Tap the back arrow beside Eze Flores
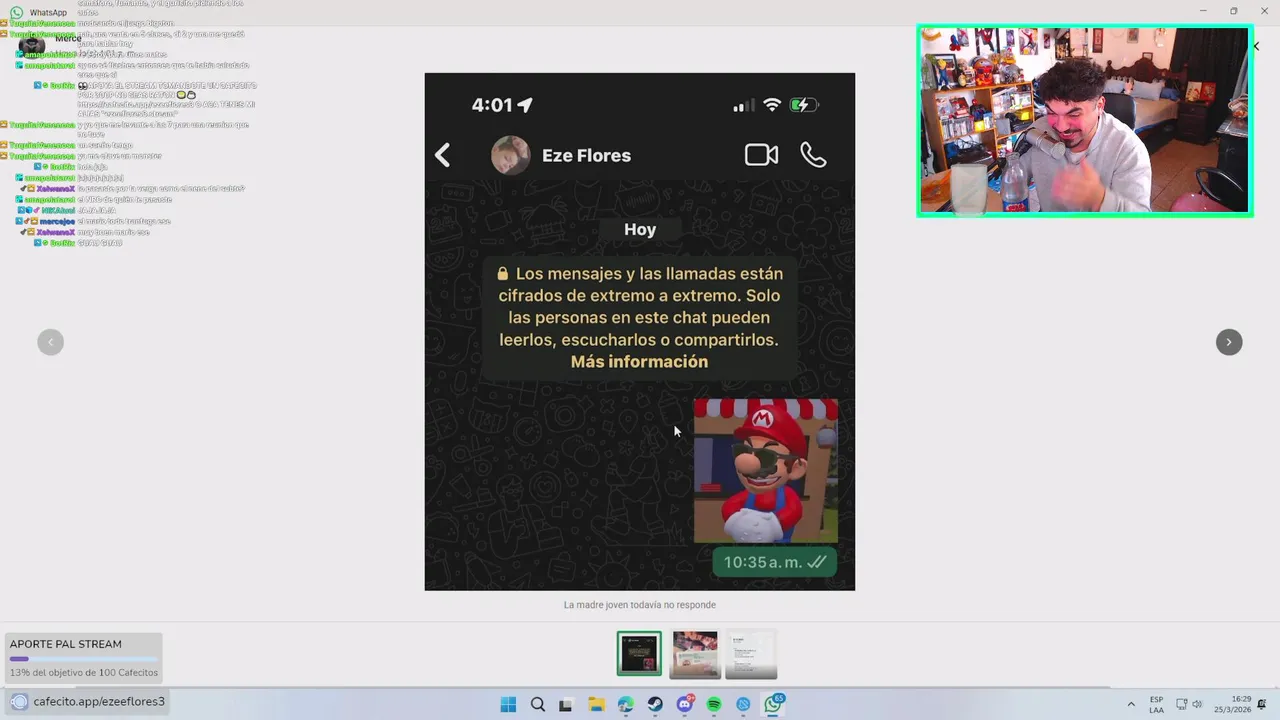The height and width of the screenshot is (720, 1280). click(x=443, y=155)
